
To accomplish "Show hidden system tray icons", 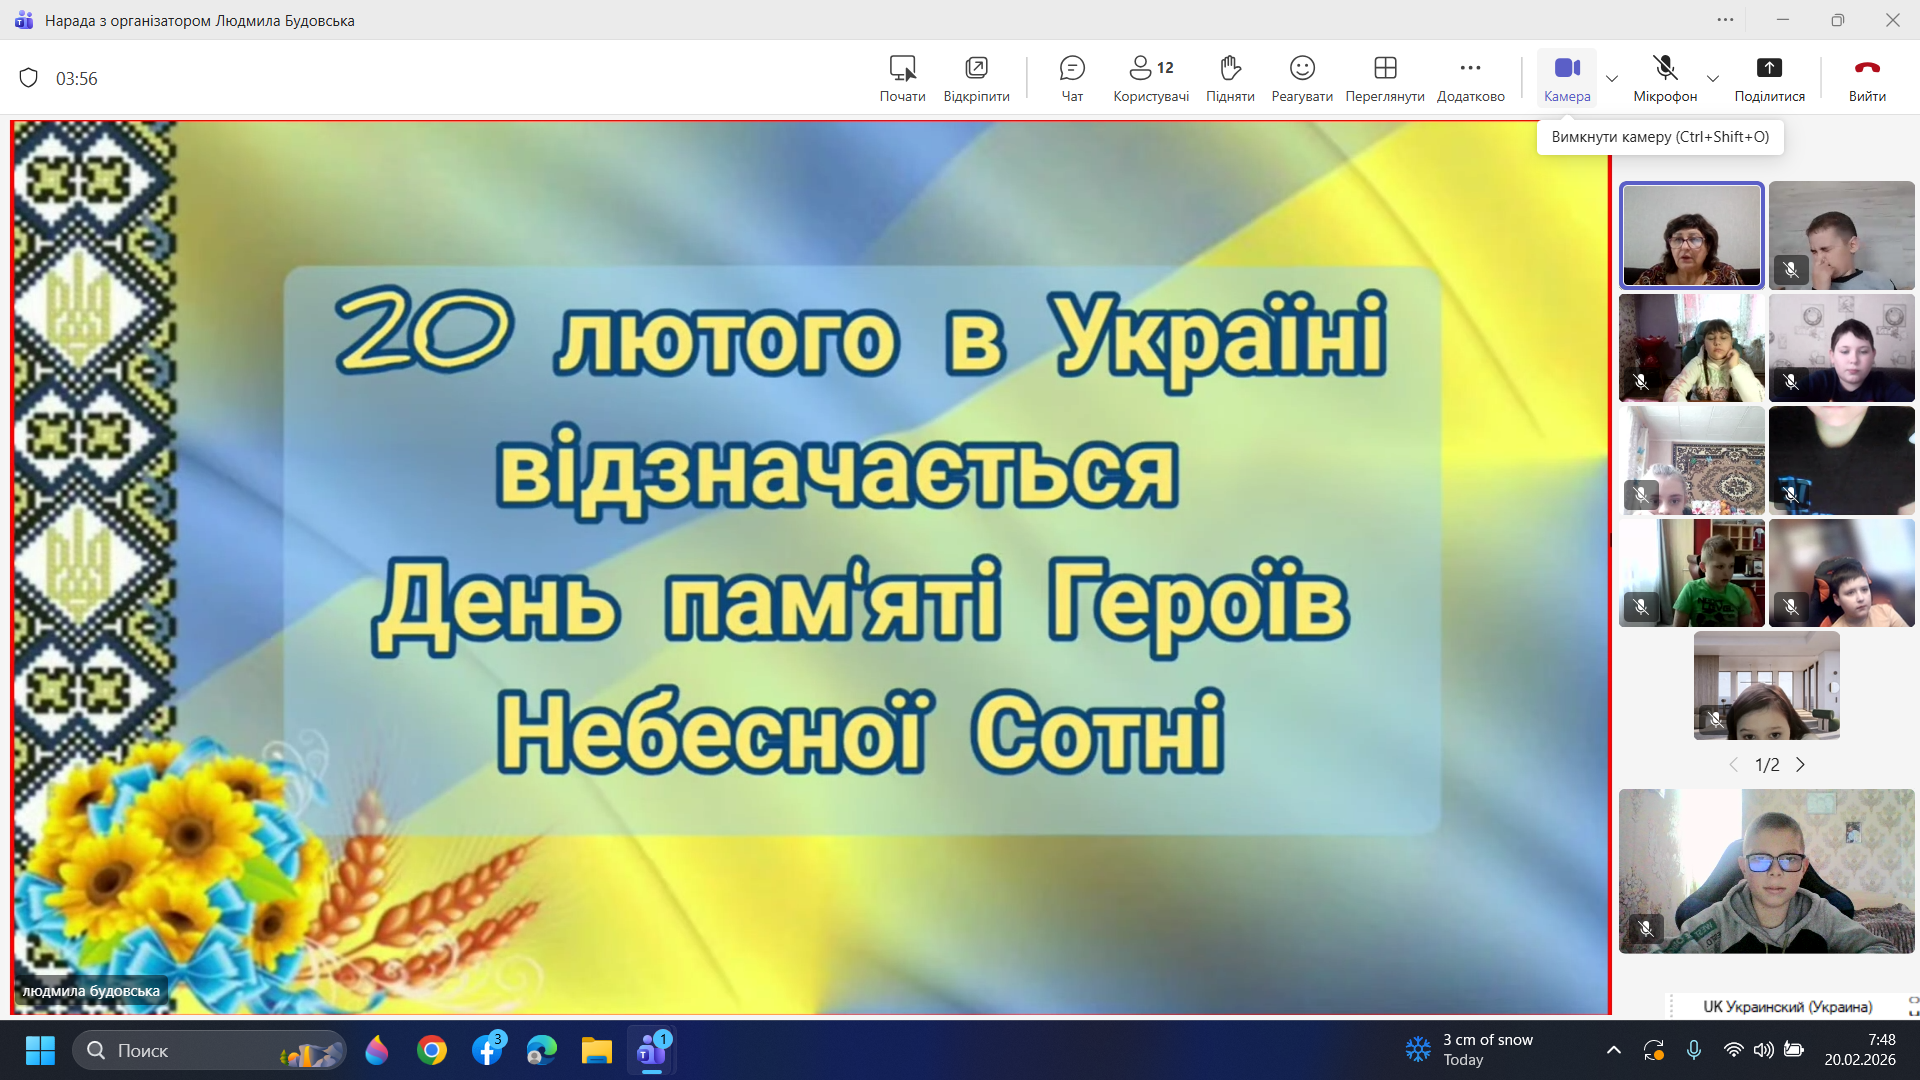I will click(1613, 1050).
